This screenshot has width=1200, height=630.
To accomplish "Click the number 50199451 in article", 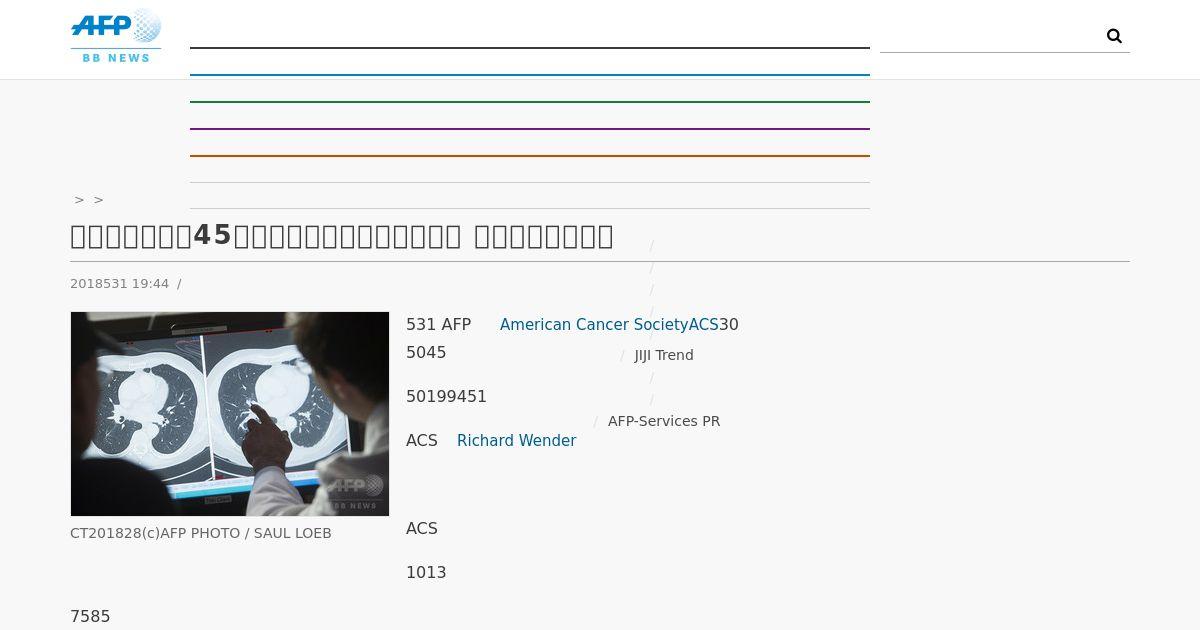I will [446, 397].
